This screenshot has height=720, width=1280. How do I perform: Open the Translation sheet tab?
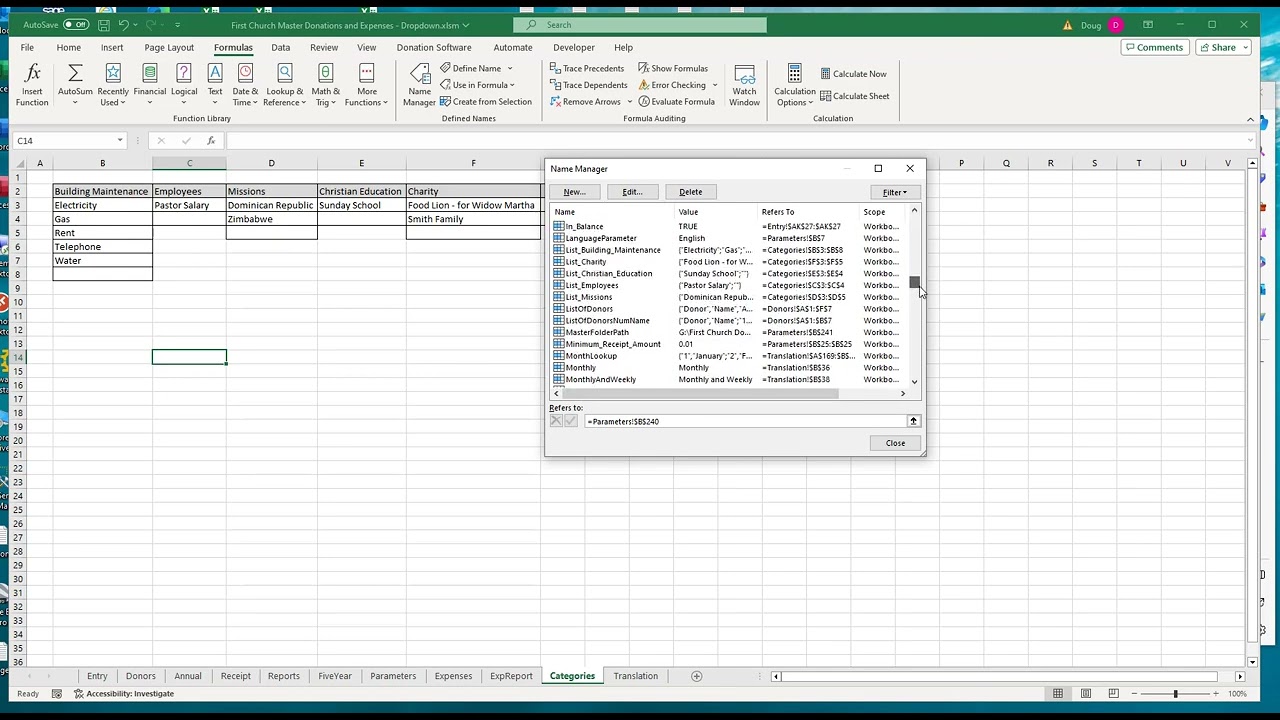point(635,676)
